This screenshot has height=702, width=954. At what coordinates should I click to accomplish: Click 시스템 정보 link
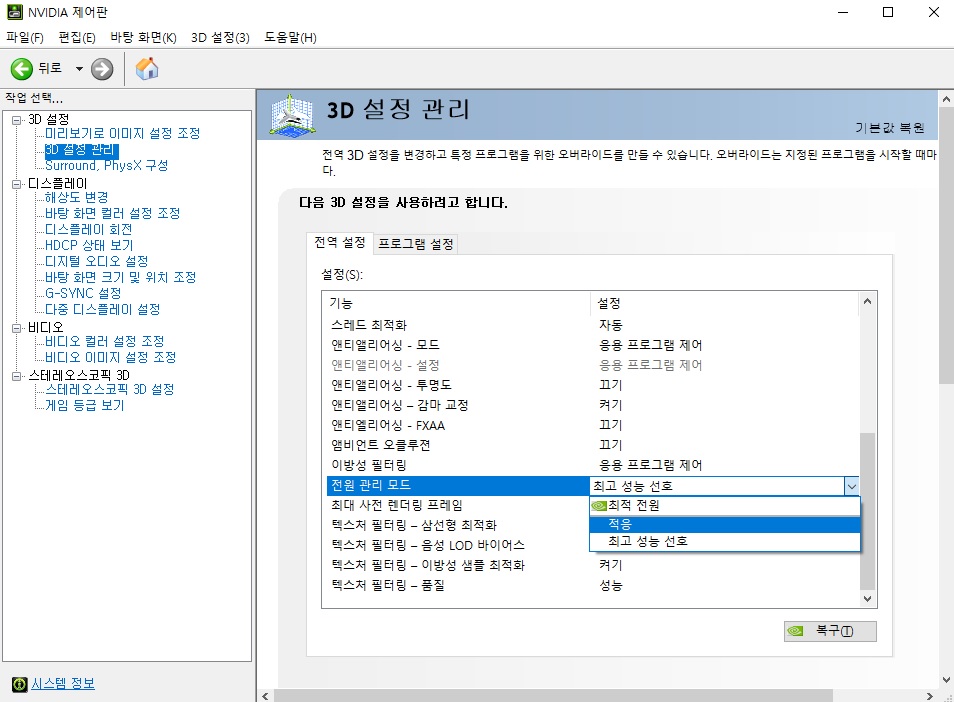[x=63, y=684]
